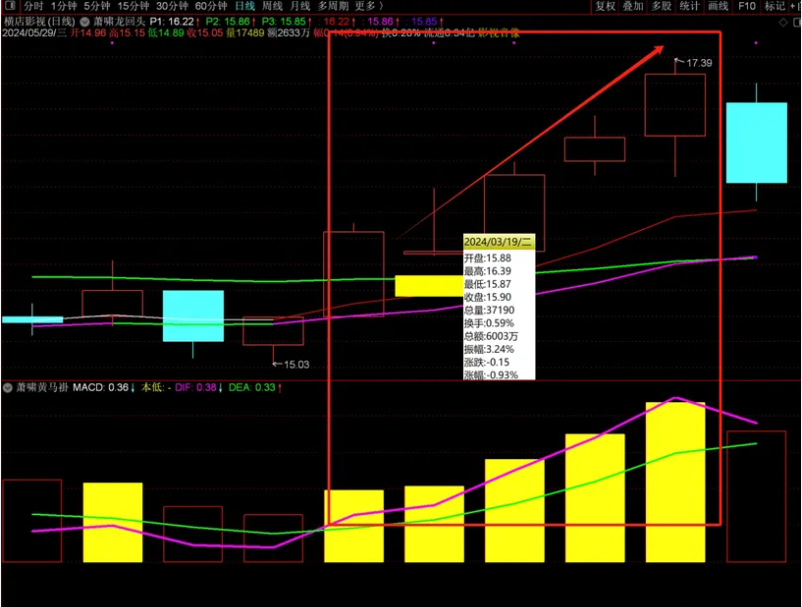802x607 pixels.
Task: Expand the 萧啸黄马褂 indicator dropdown
Action: tap(9, 387)
